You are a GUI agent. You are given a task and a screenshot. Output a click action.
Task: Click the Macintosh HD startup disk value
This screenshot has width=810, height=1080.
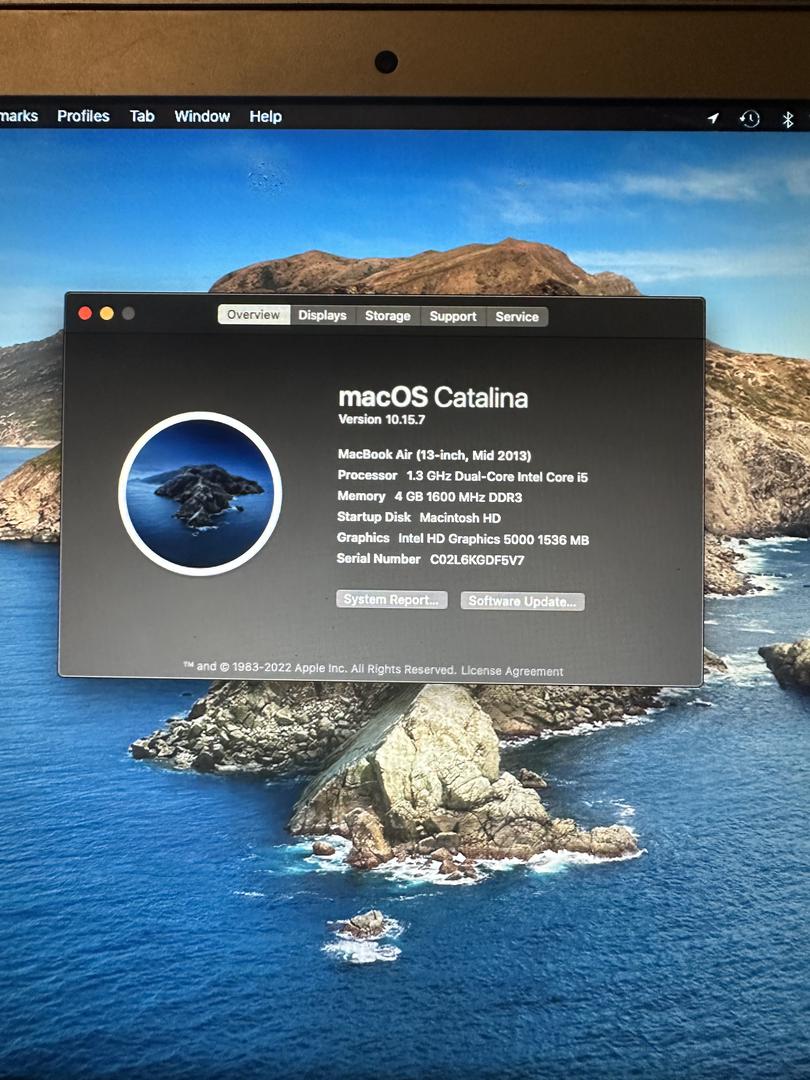(x=460, y=518)
